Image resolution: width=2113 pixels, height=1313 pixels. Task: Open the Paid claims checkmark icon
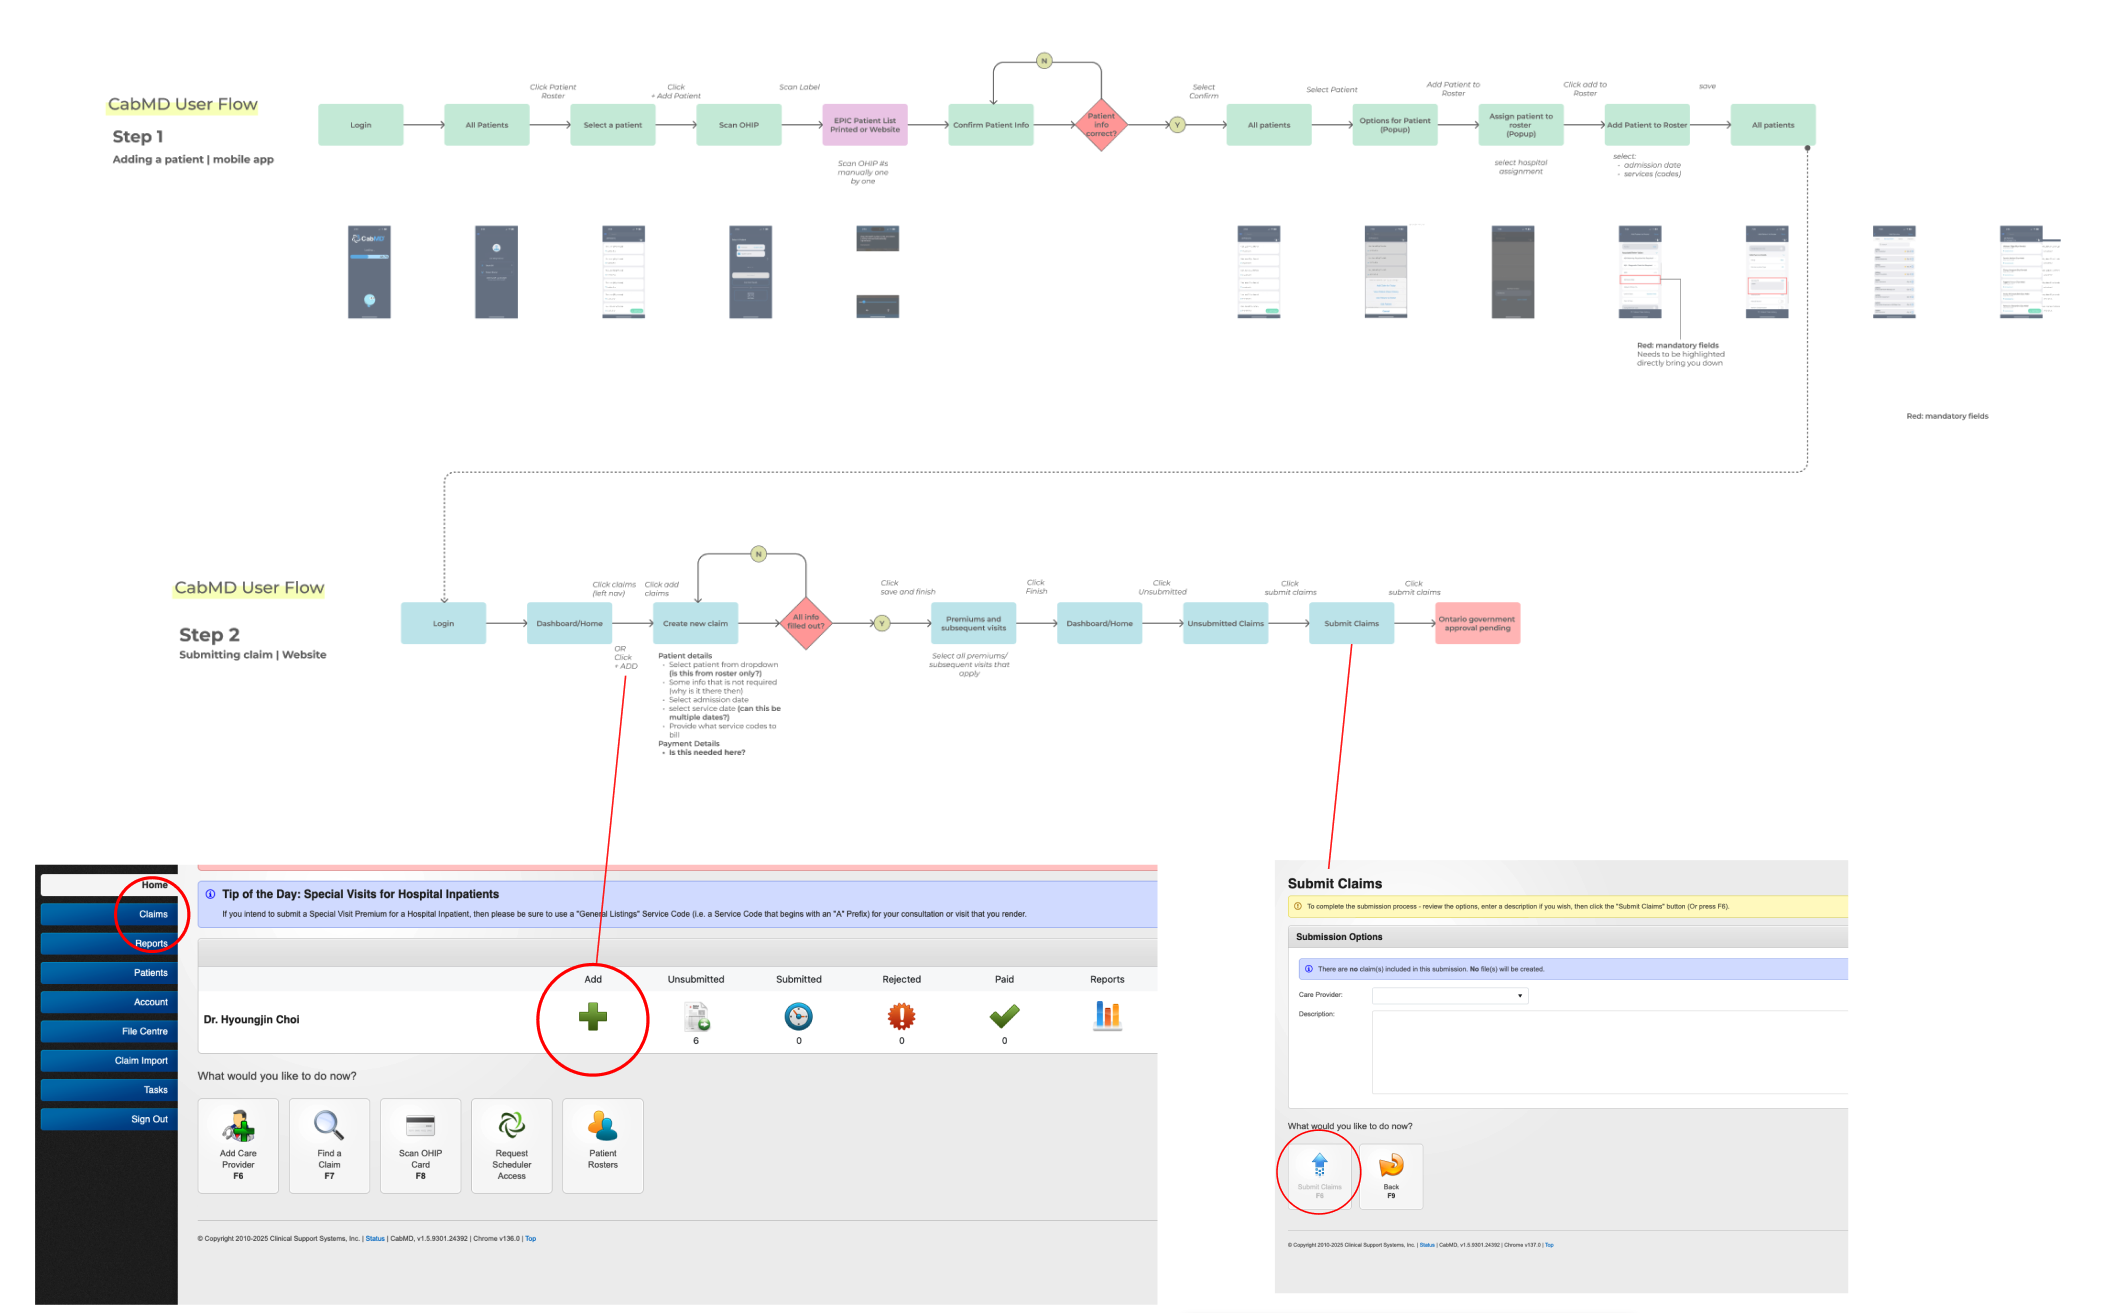[x=1004, y=1016]
